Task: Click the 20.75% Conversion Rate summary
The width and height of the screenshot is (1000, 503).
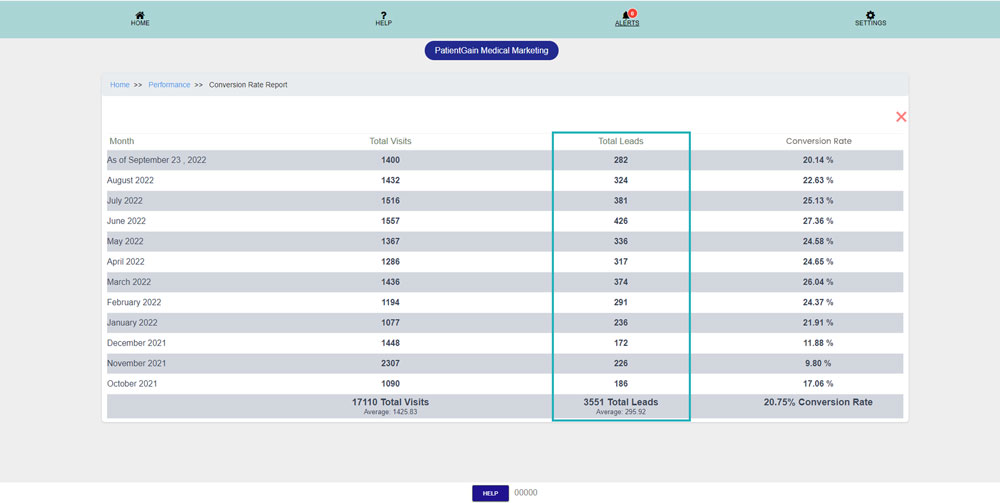Action: point(818,402)
